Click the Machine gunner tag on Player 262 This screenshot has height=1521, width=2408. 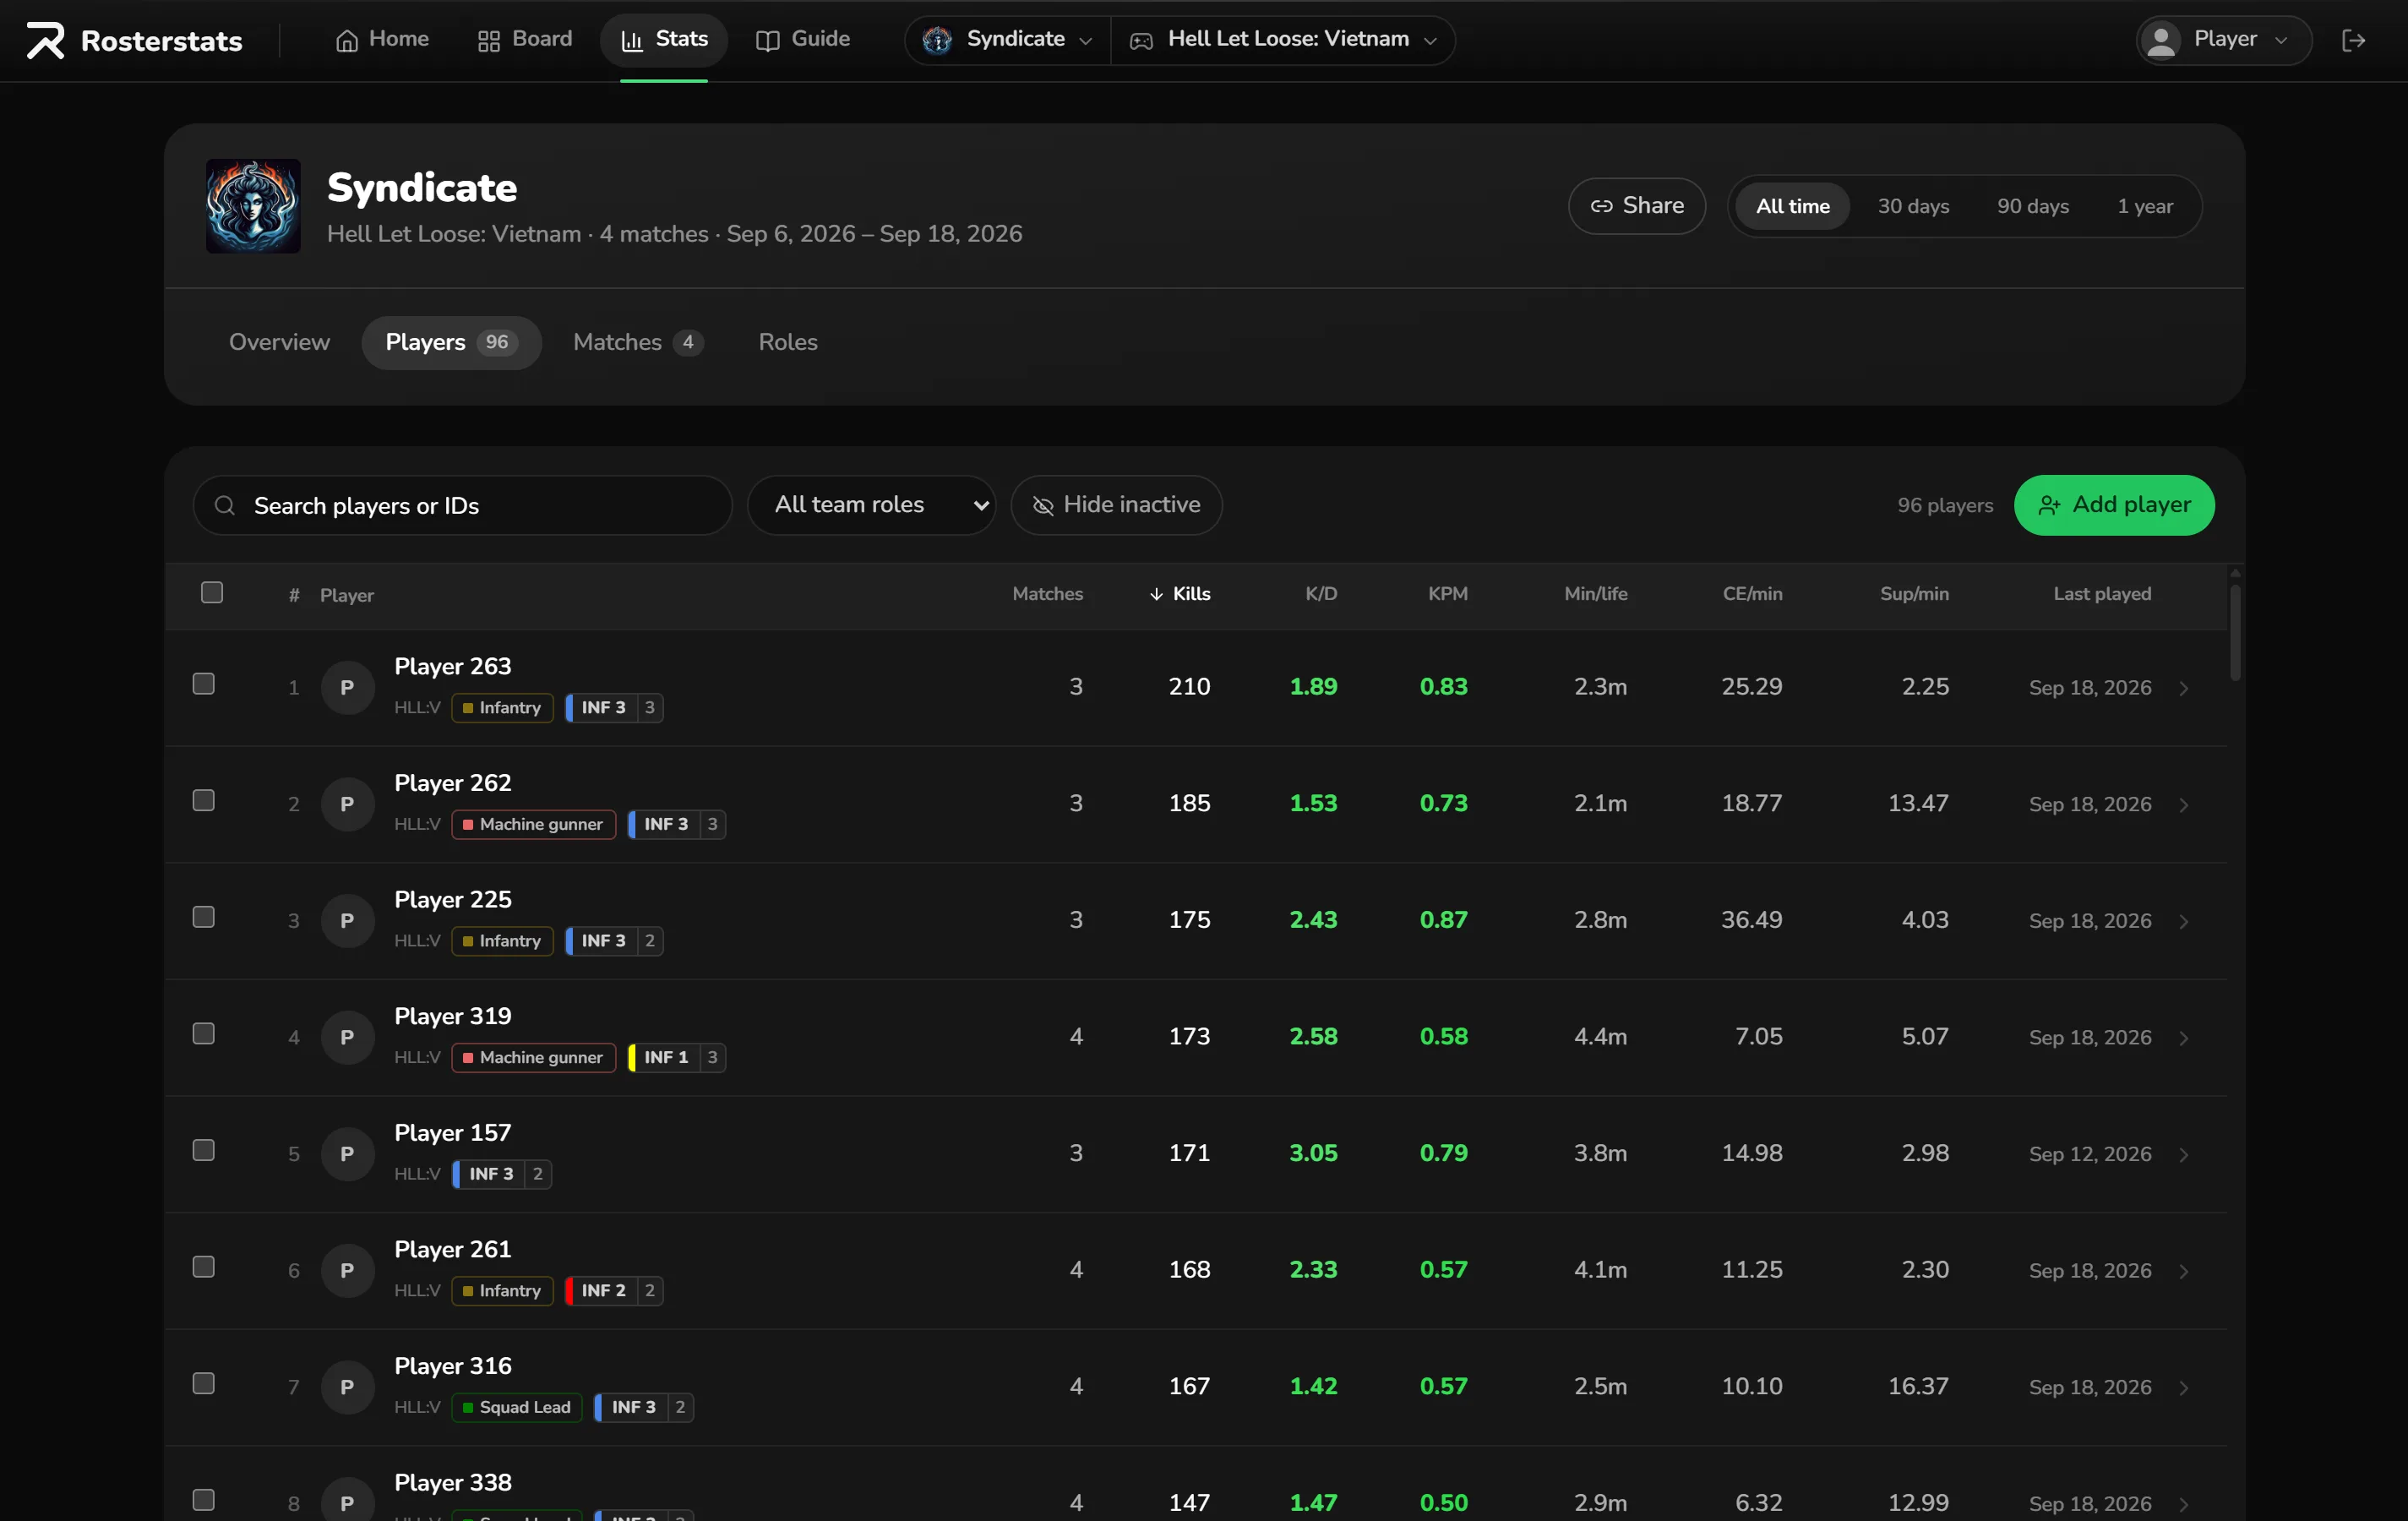coord(533,824)
